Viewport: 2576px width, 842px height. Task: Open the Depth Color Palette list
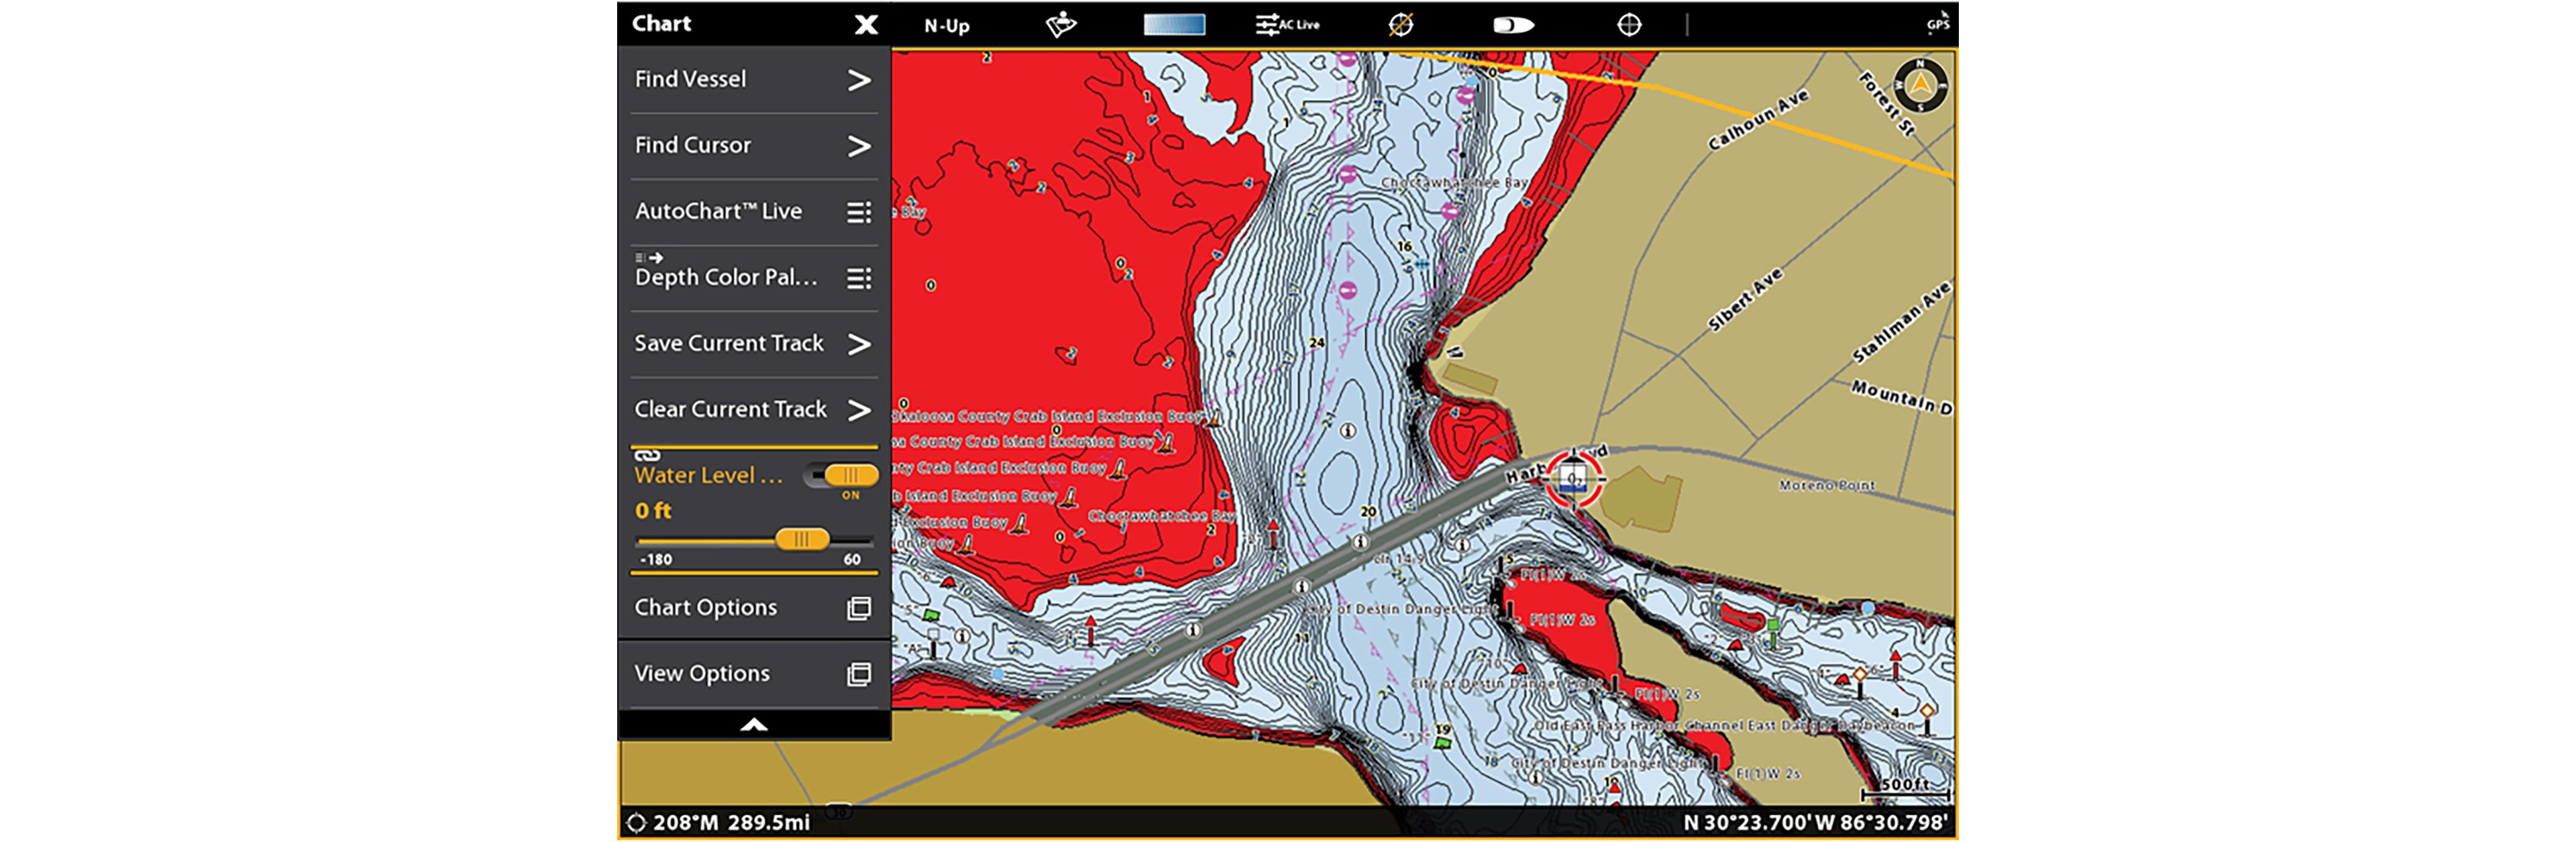754,277
